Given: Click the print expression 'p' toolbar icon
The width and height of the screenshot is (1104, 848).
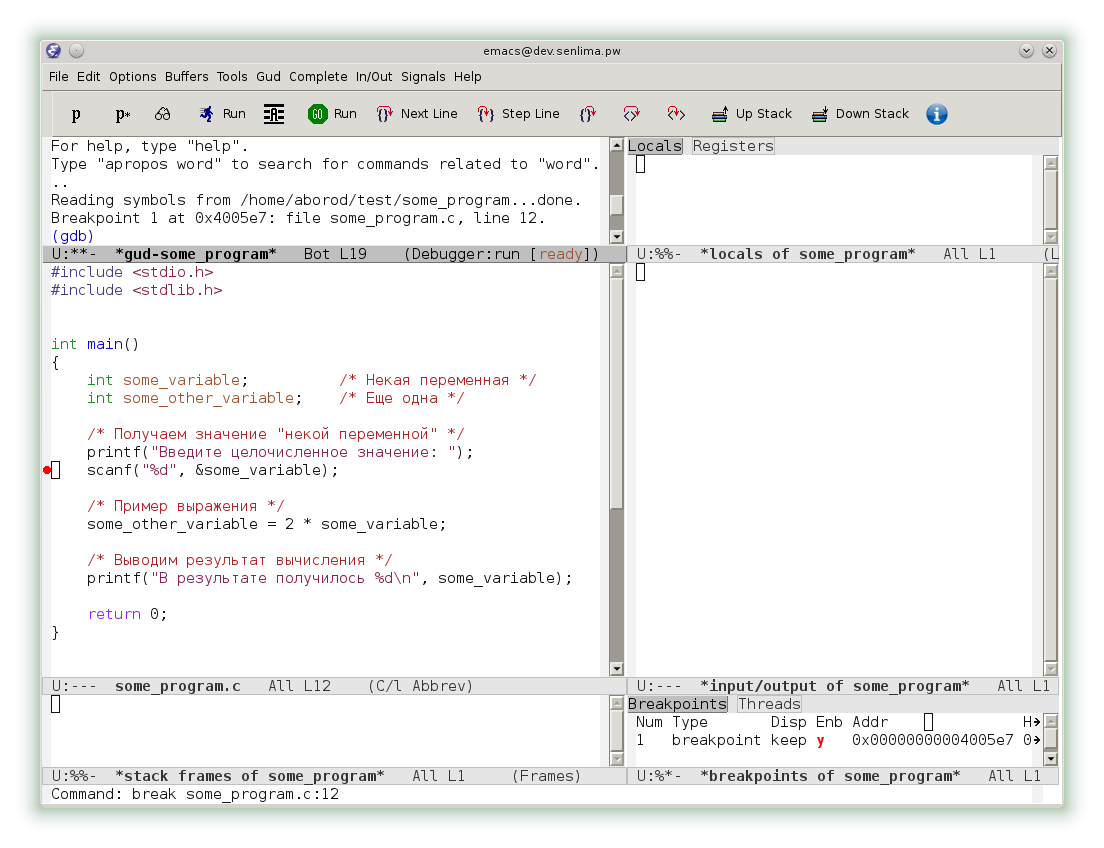Looking at the screenshot, I should click(x=76, y=114).
